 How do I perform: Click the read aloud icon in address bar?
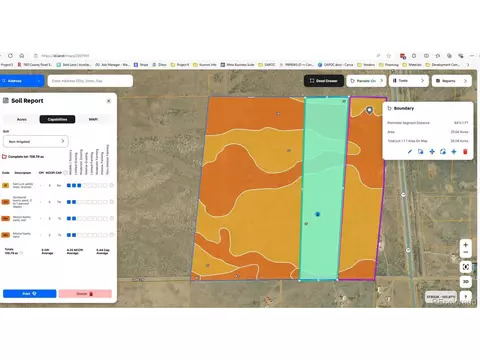click(378, 56)
